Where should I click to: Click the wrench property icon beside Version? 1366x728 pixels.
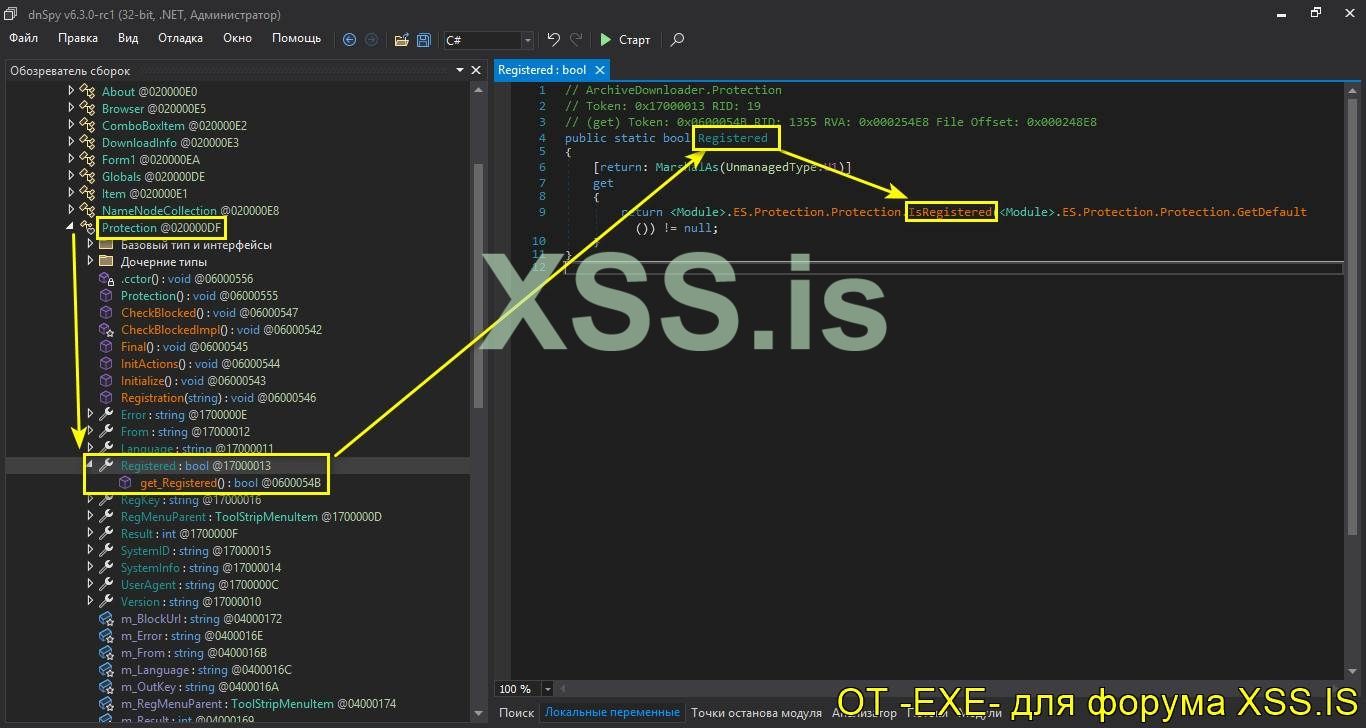pos(106,601)
